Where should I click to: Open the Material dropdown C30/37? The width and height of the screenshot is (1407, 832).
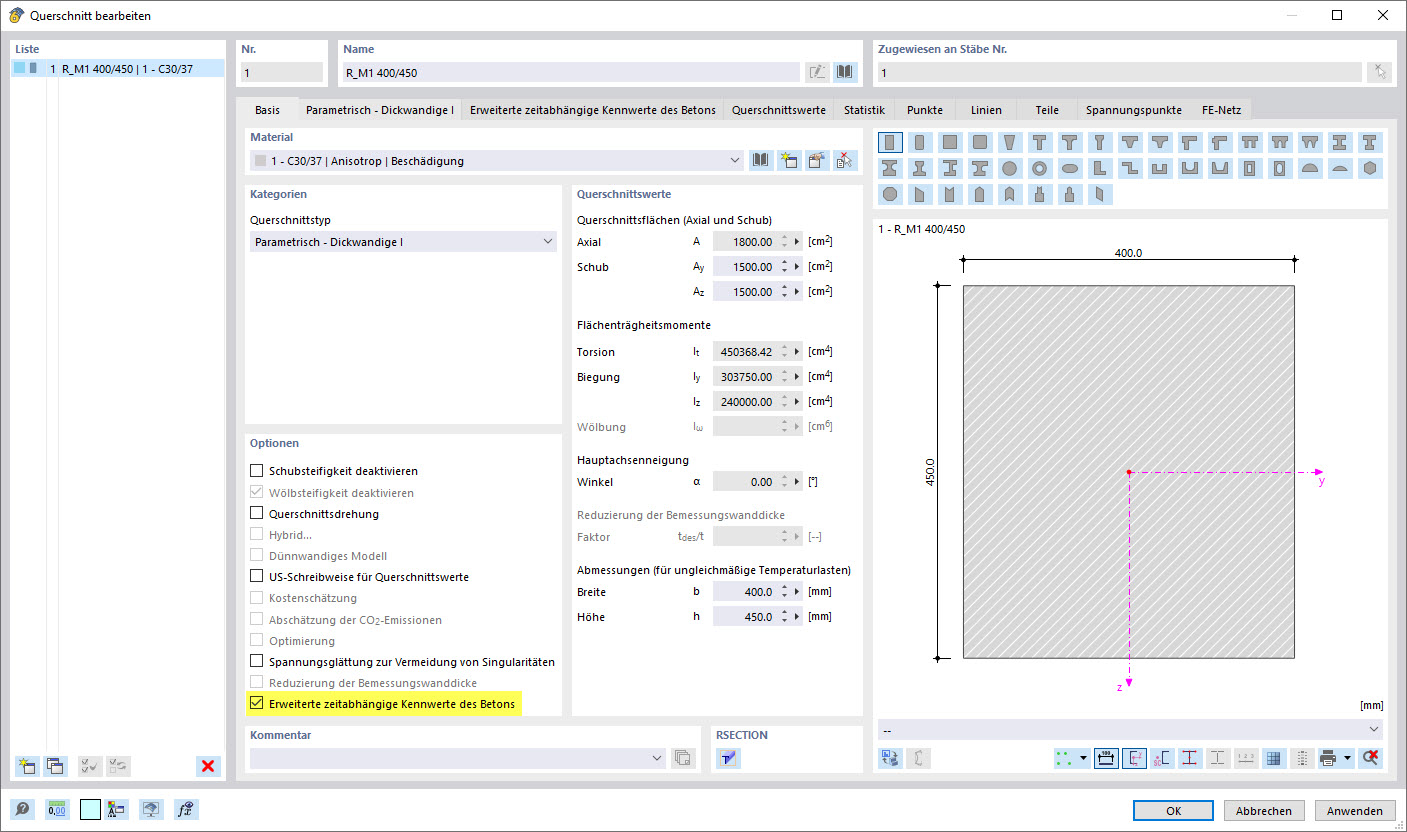pos(497,160)
